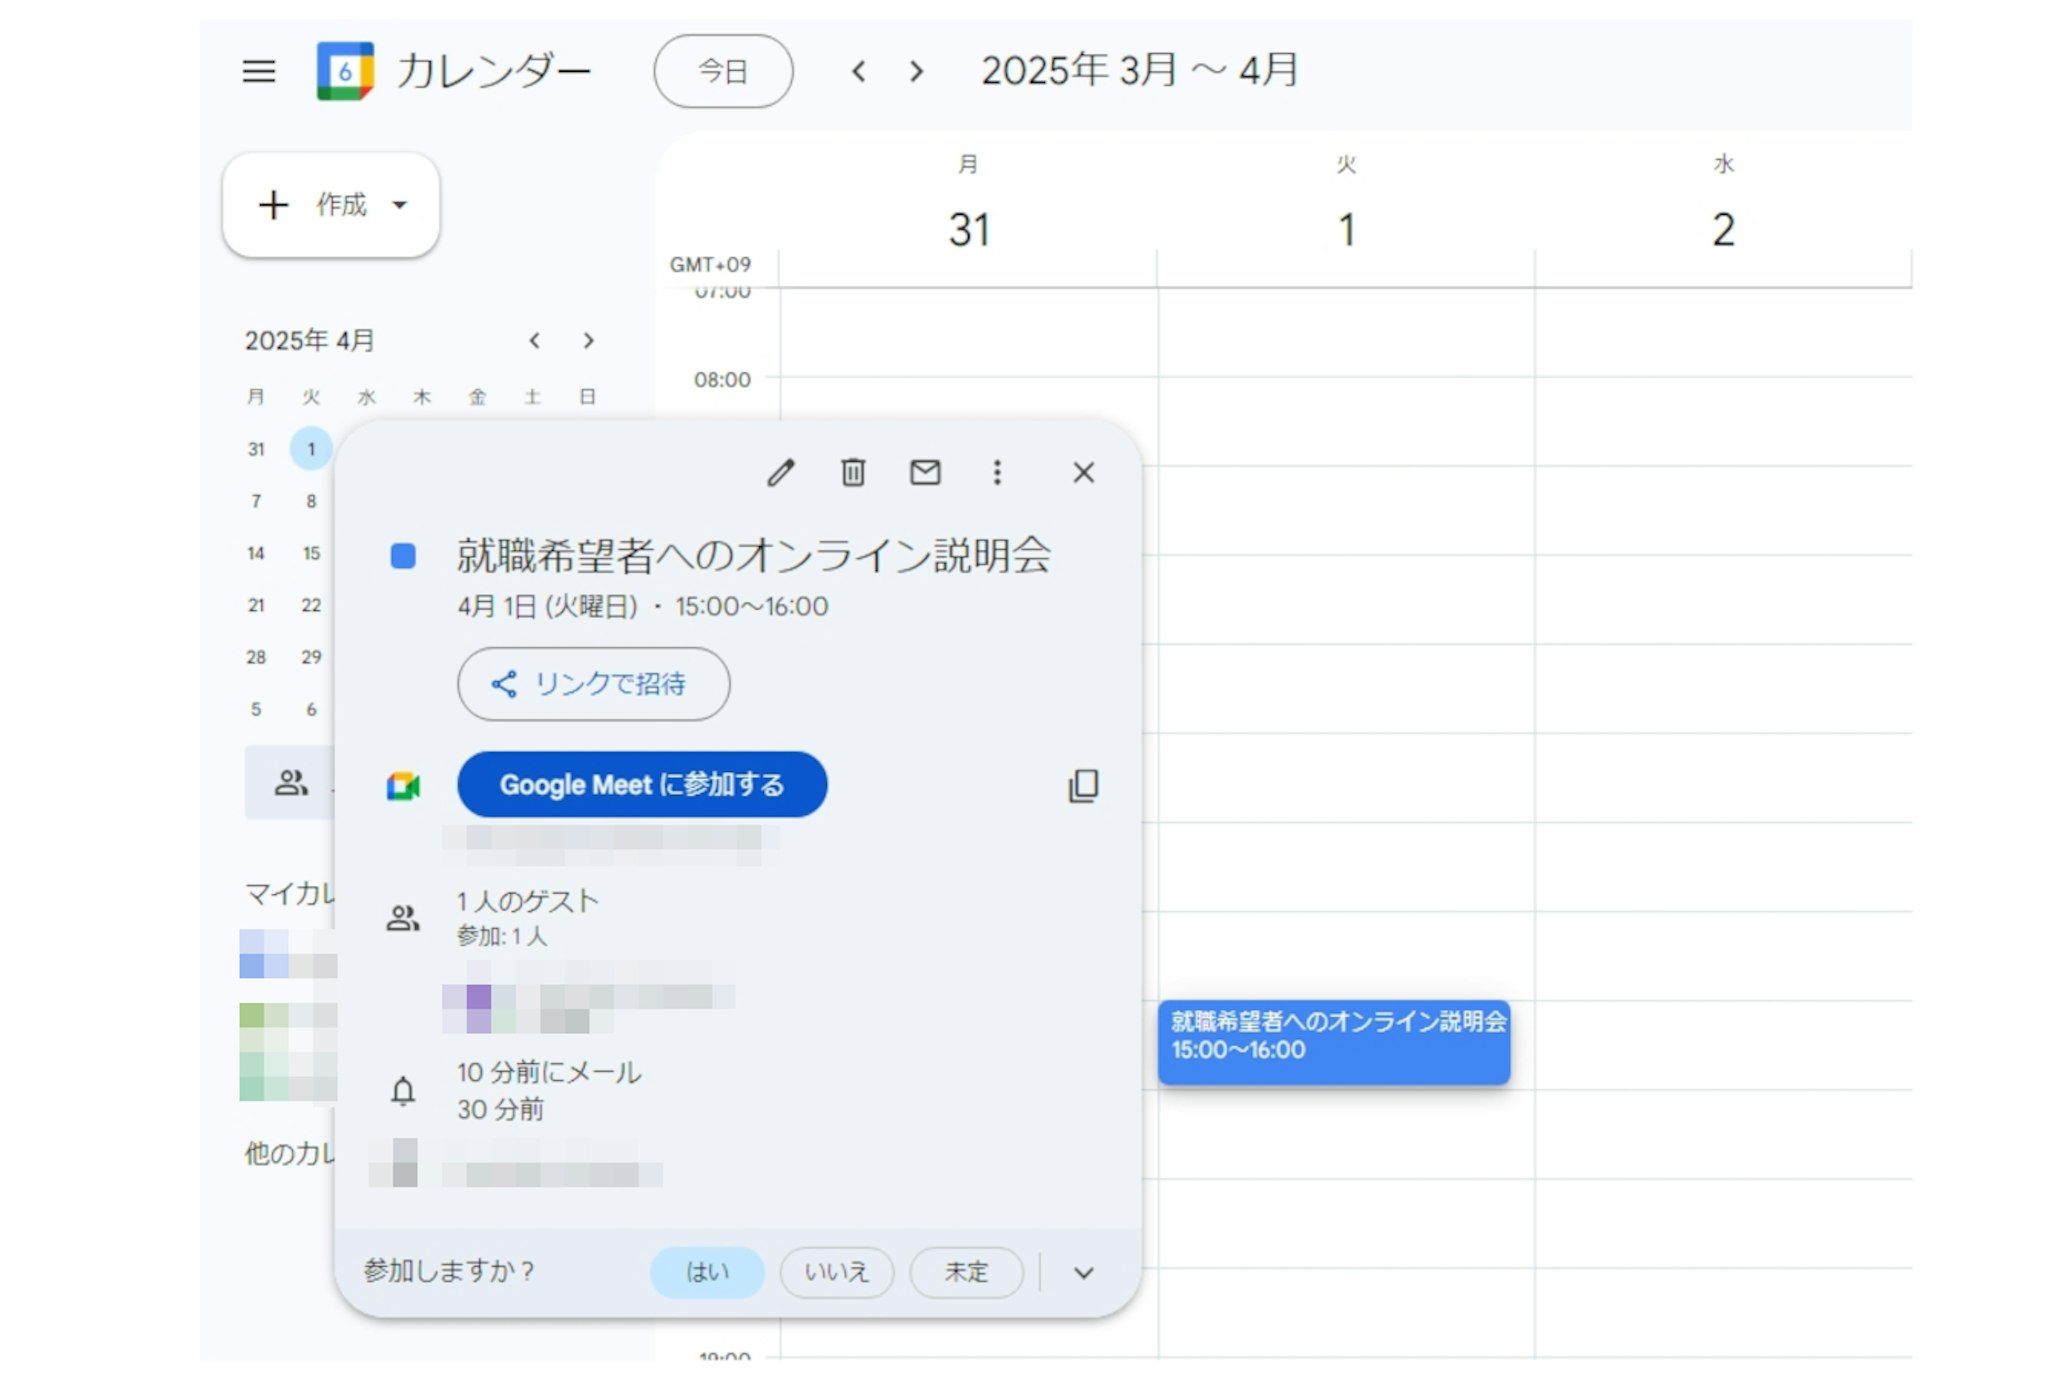Go to previous period in header

pyautogui.click(x=858, y=71)
